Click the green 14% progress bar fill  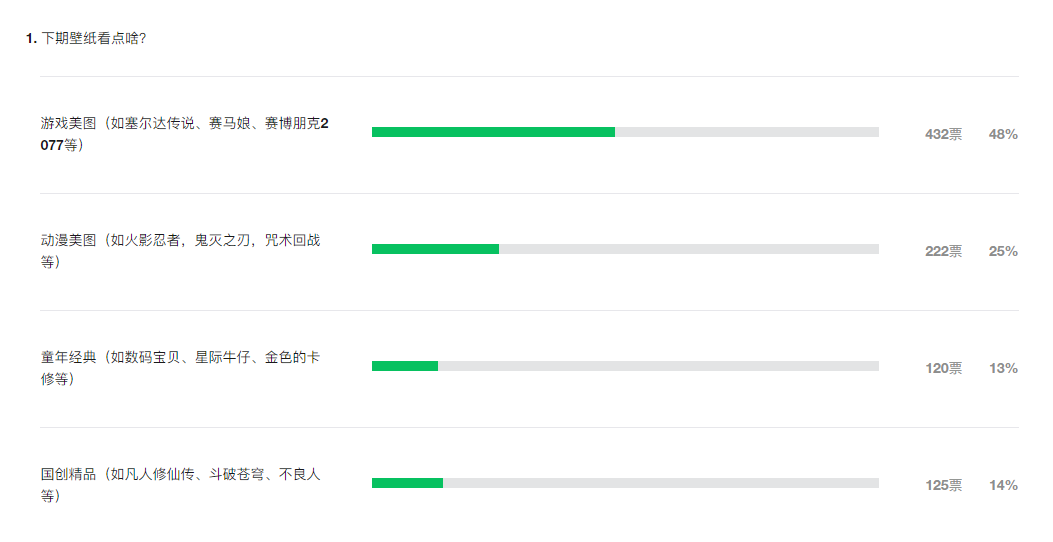408,483
